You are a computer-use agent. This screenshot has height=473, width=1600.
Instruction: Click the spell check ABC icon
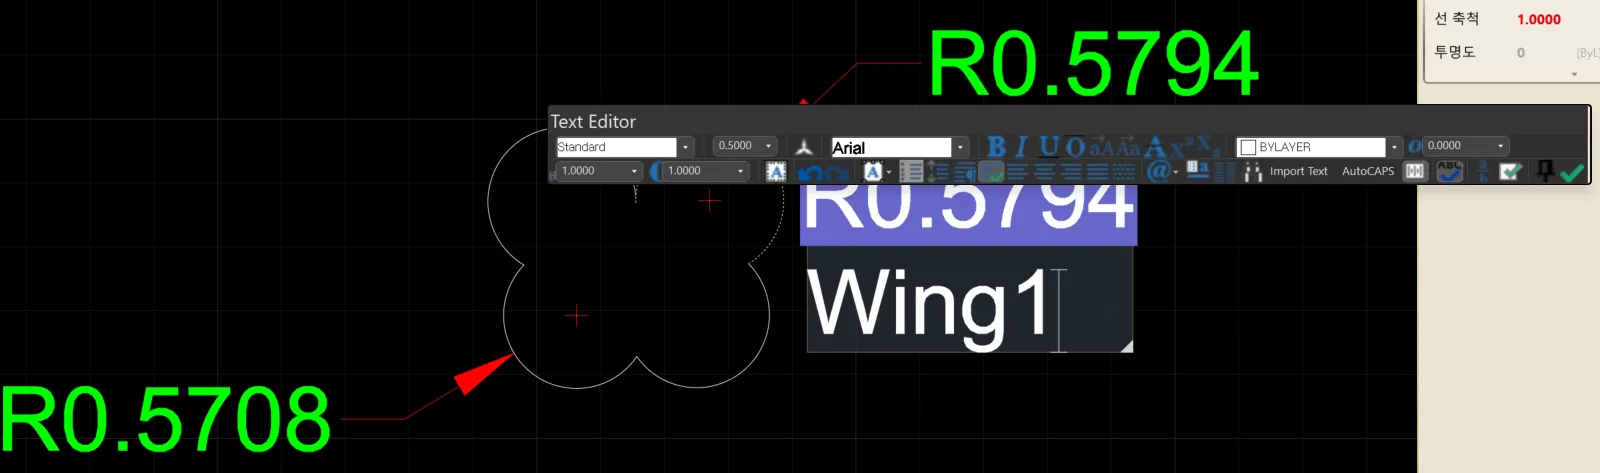tap(1449, 172)
